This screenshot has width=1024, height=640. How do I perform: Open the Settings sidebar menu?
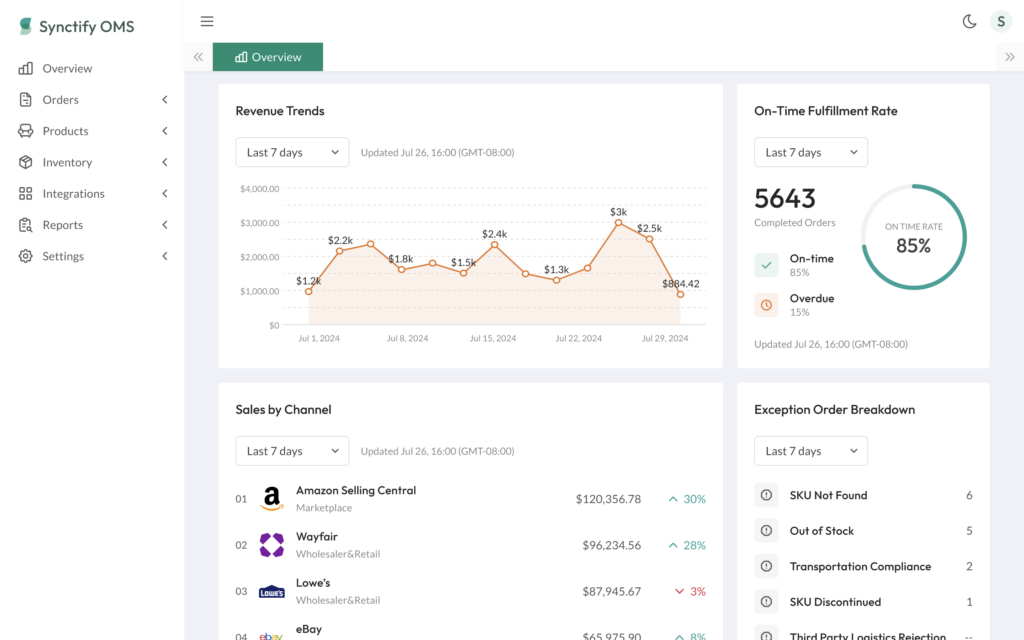[x=91, y=256]
